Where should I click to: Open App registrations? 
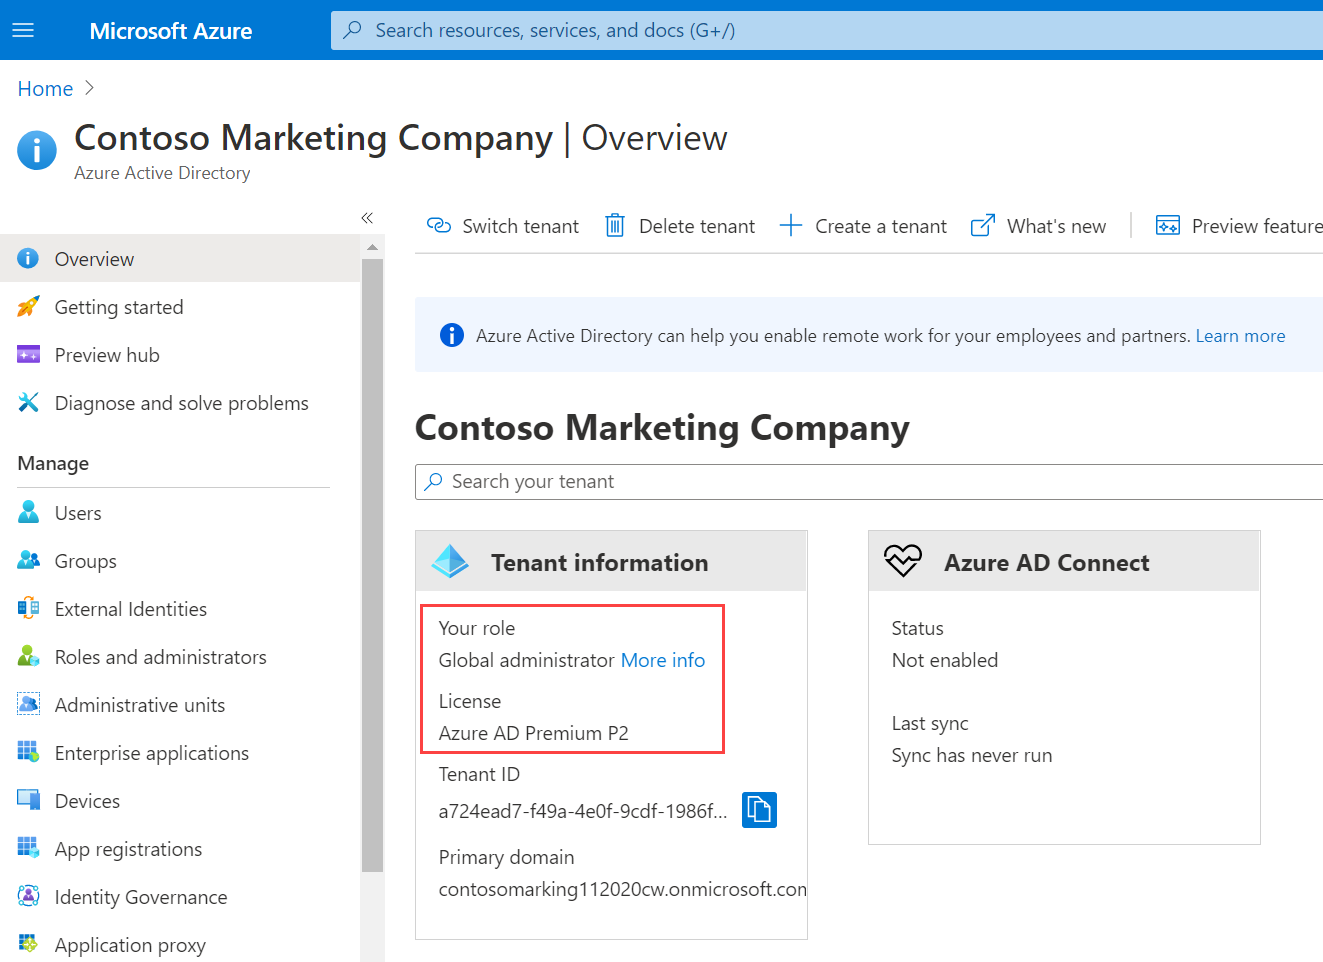180,849
